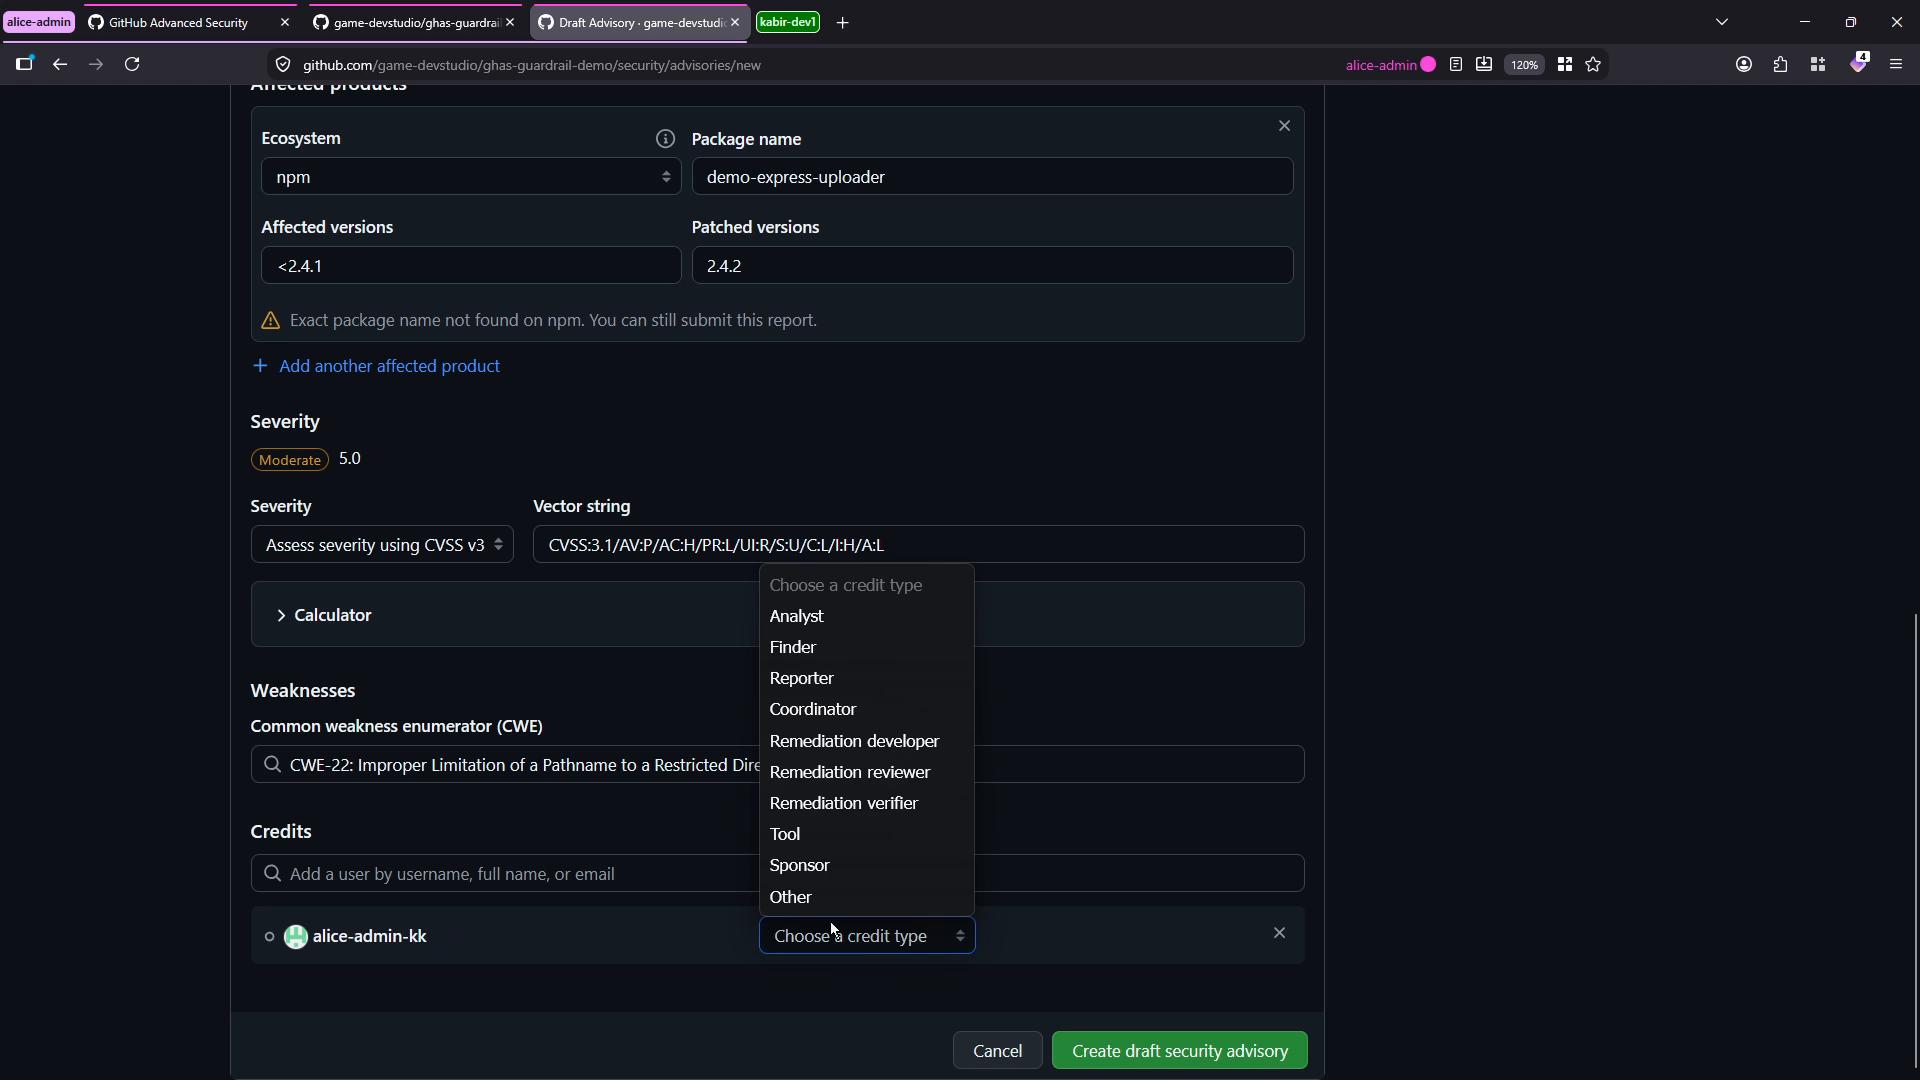
Task: Click the purple extension icon with badge
Action: point(1859,63)
